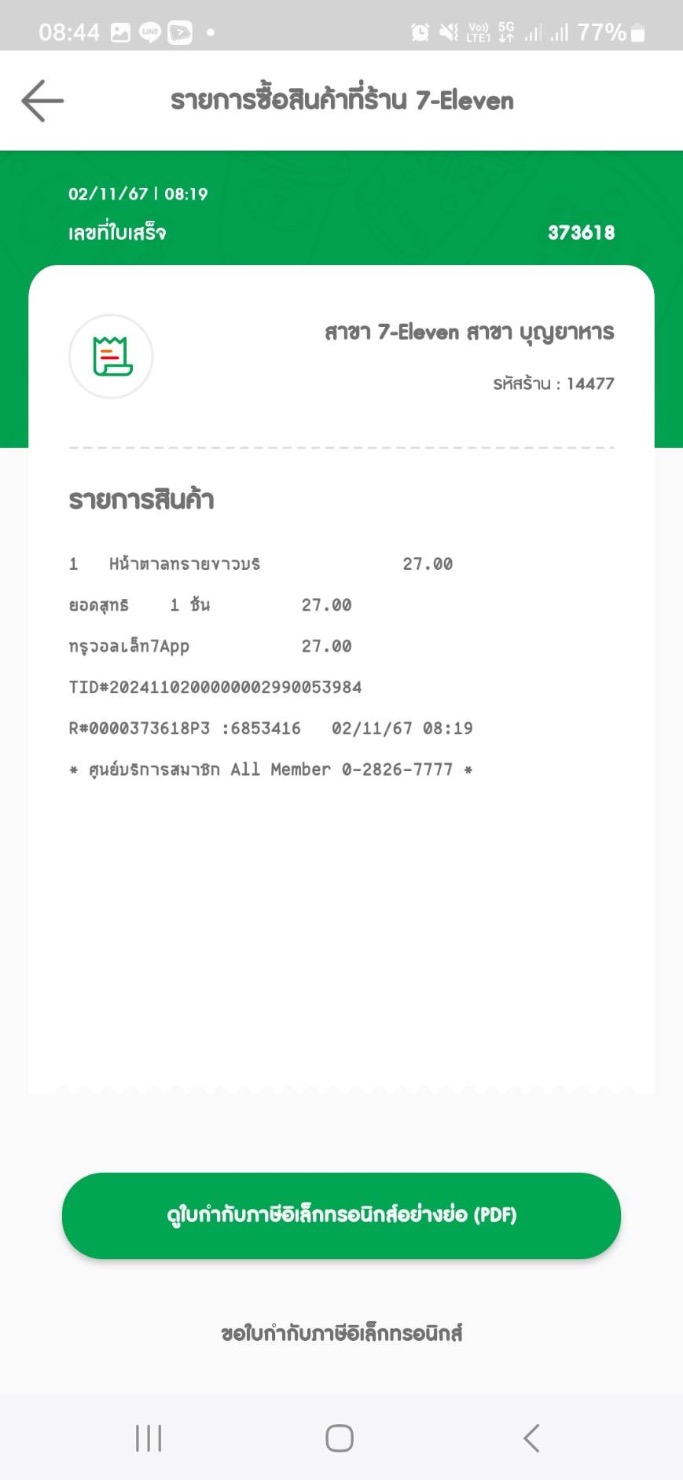Tap the video app notification icon
683x1480 pixels.
(180, 32)
